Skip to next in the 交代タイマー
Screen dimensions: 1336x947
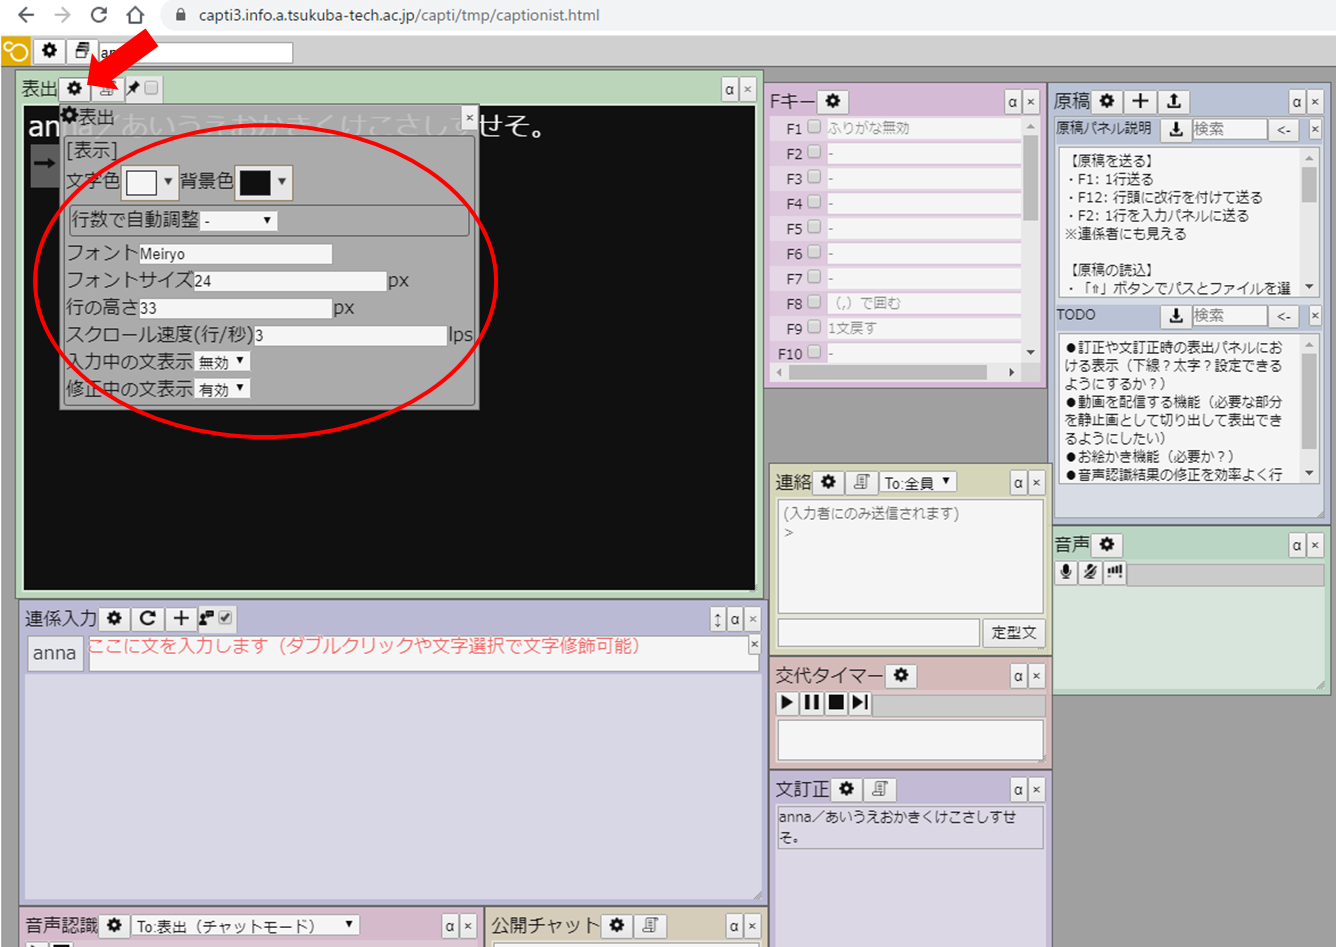[x=860, y=703]
